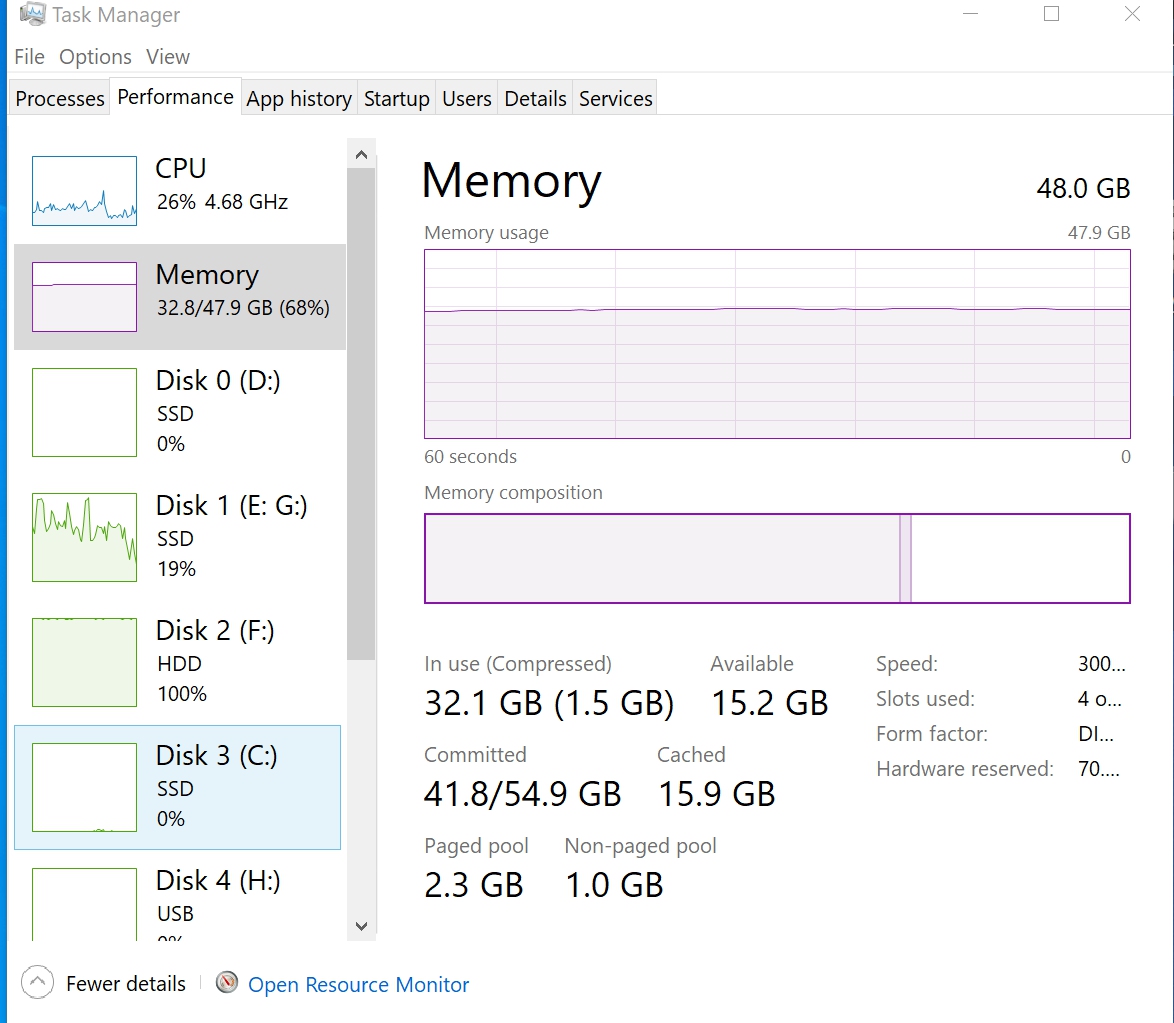Click the '19%' usage text for Disk 1
Viewport: 1174px width, 1023px height.
coord(176,568)
